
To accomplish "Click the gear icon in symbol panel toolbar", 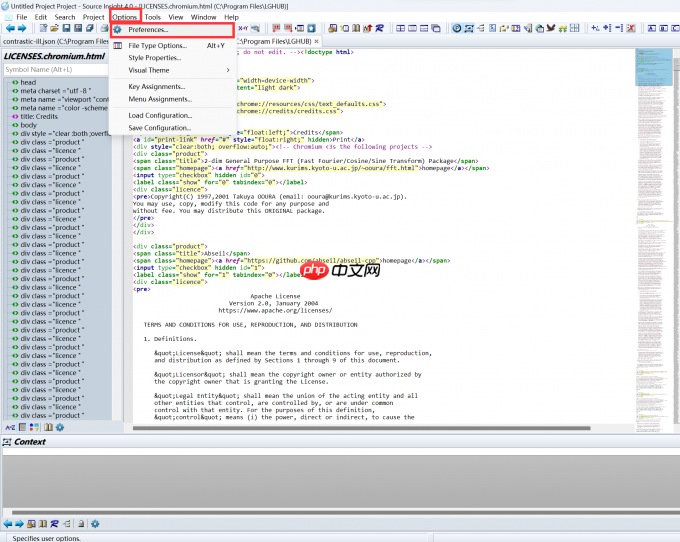I will point(59,428).
